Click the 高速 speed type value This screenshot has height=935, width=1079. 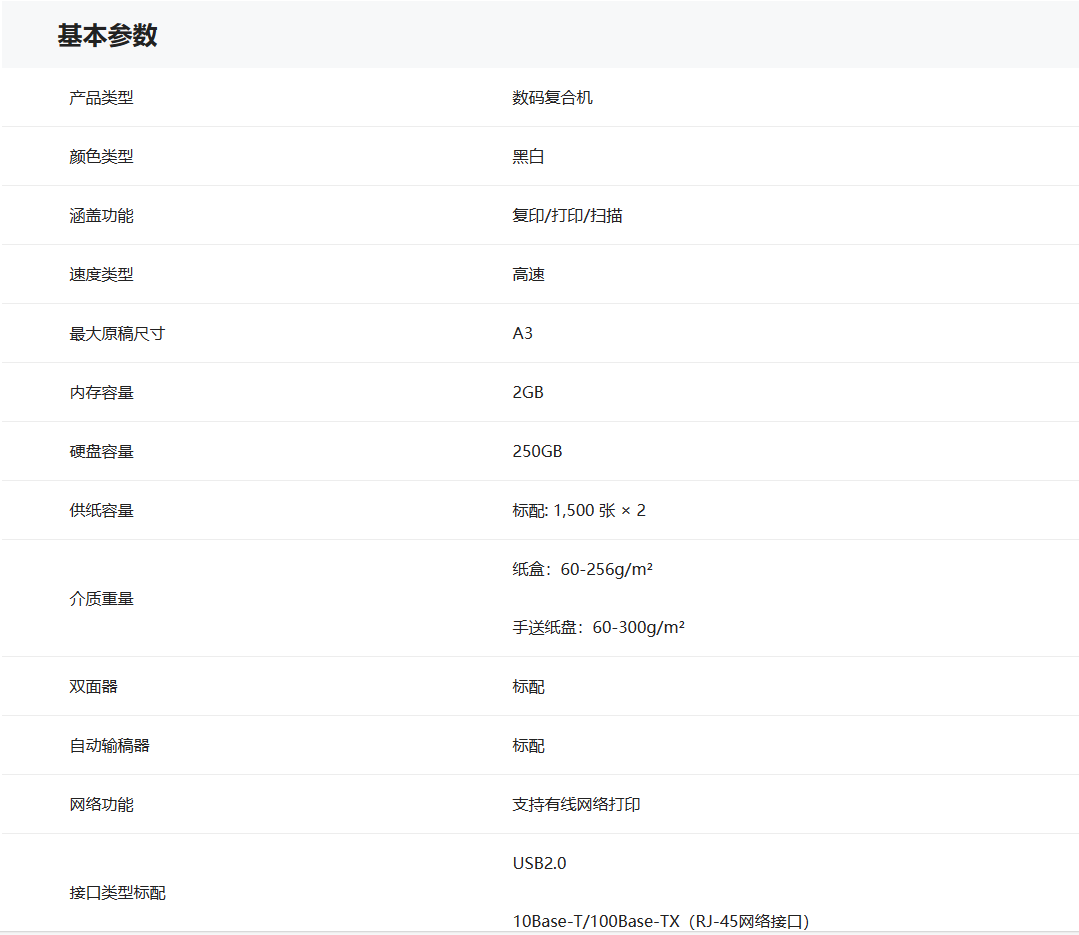coord(528,275)
